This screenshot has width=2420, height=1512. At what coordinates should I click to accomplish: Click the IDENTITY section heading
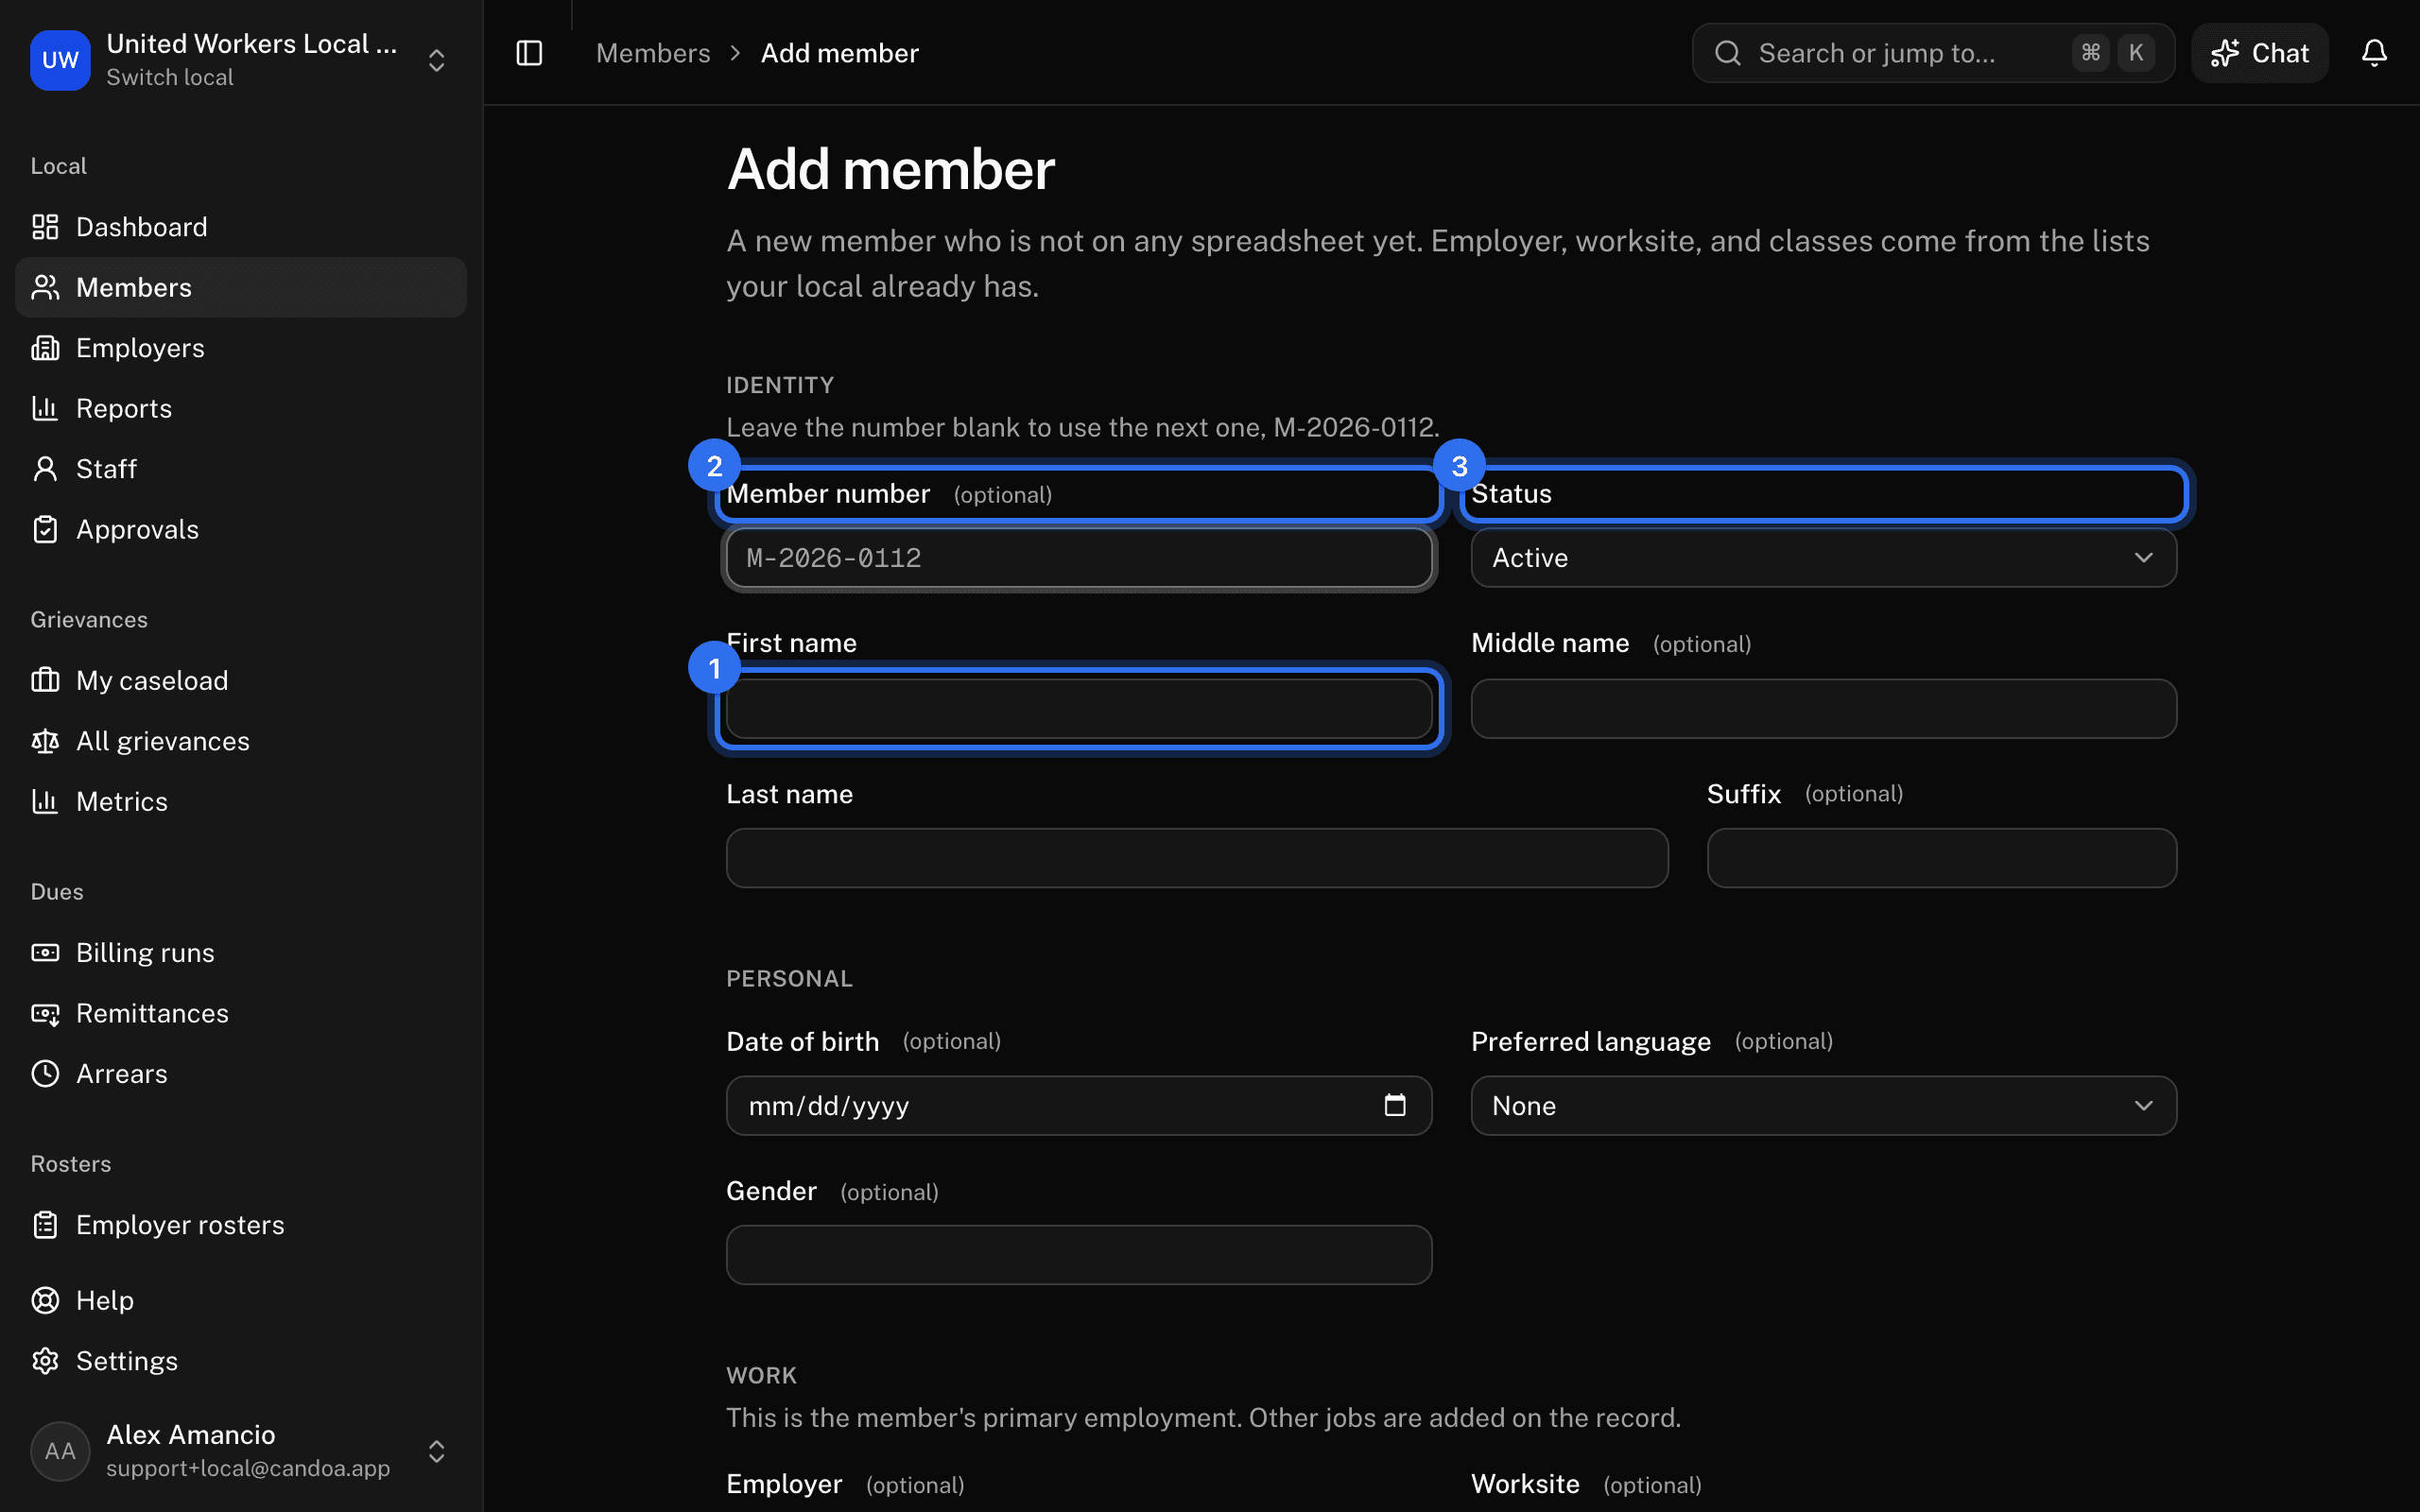780,385
